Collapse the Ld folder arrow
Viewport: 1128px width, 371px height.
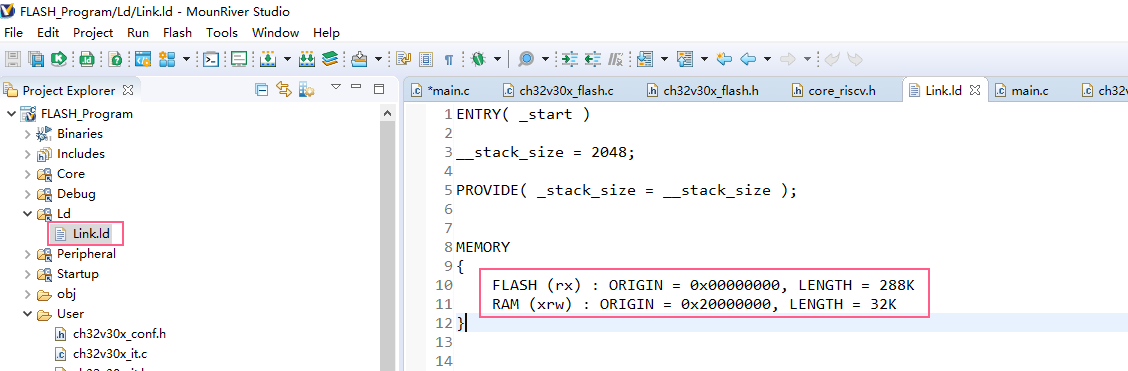click(x=27, y=214)
